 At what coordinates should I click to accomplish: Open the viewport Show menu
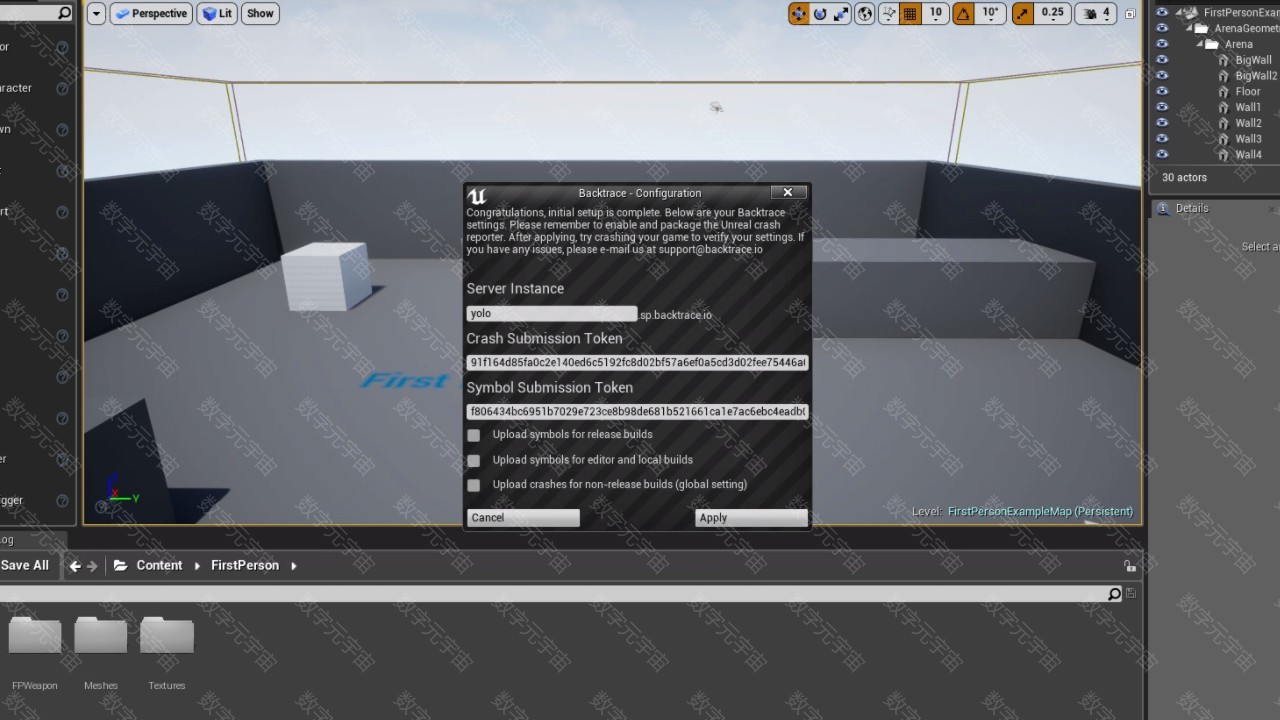pos(260,13)
